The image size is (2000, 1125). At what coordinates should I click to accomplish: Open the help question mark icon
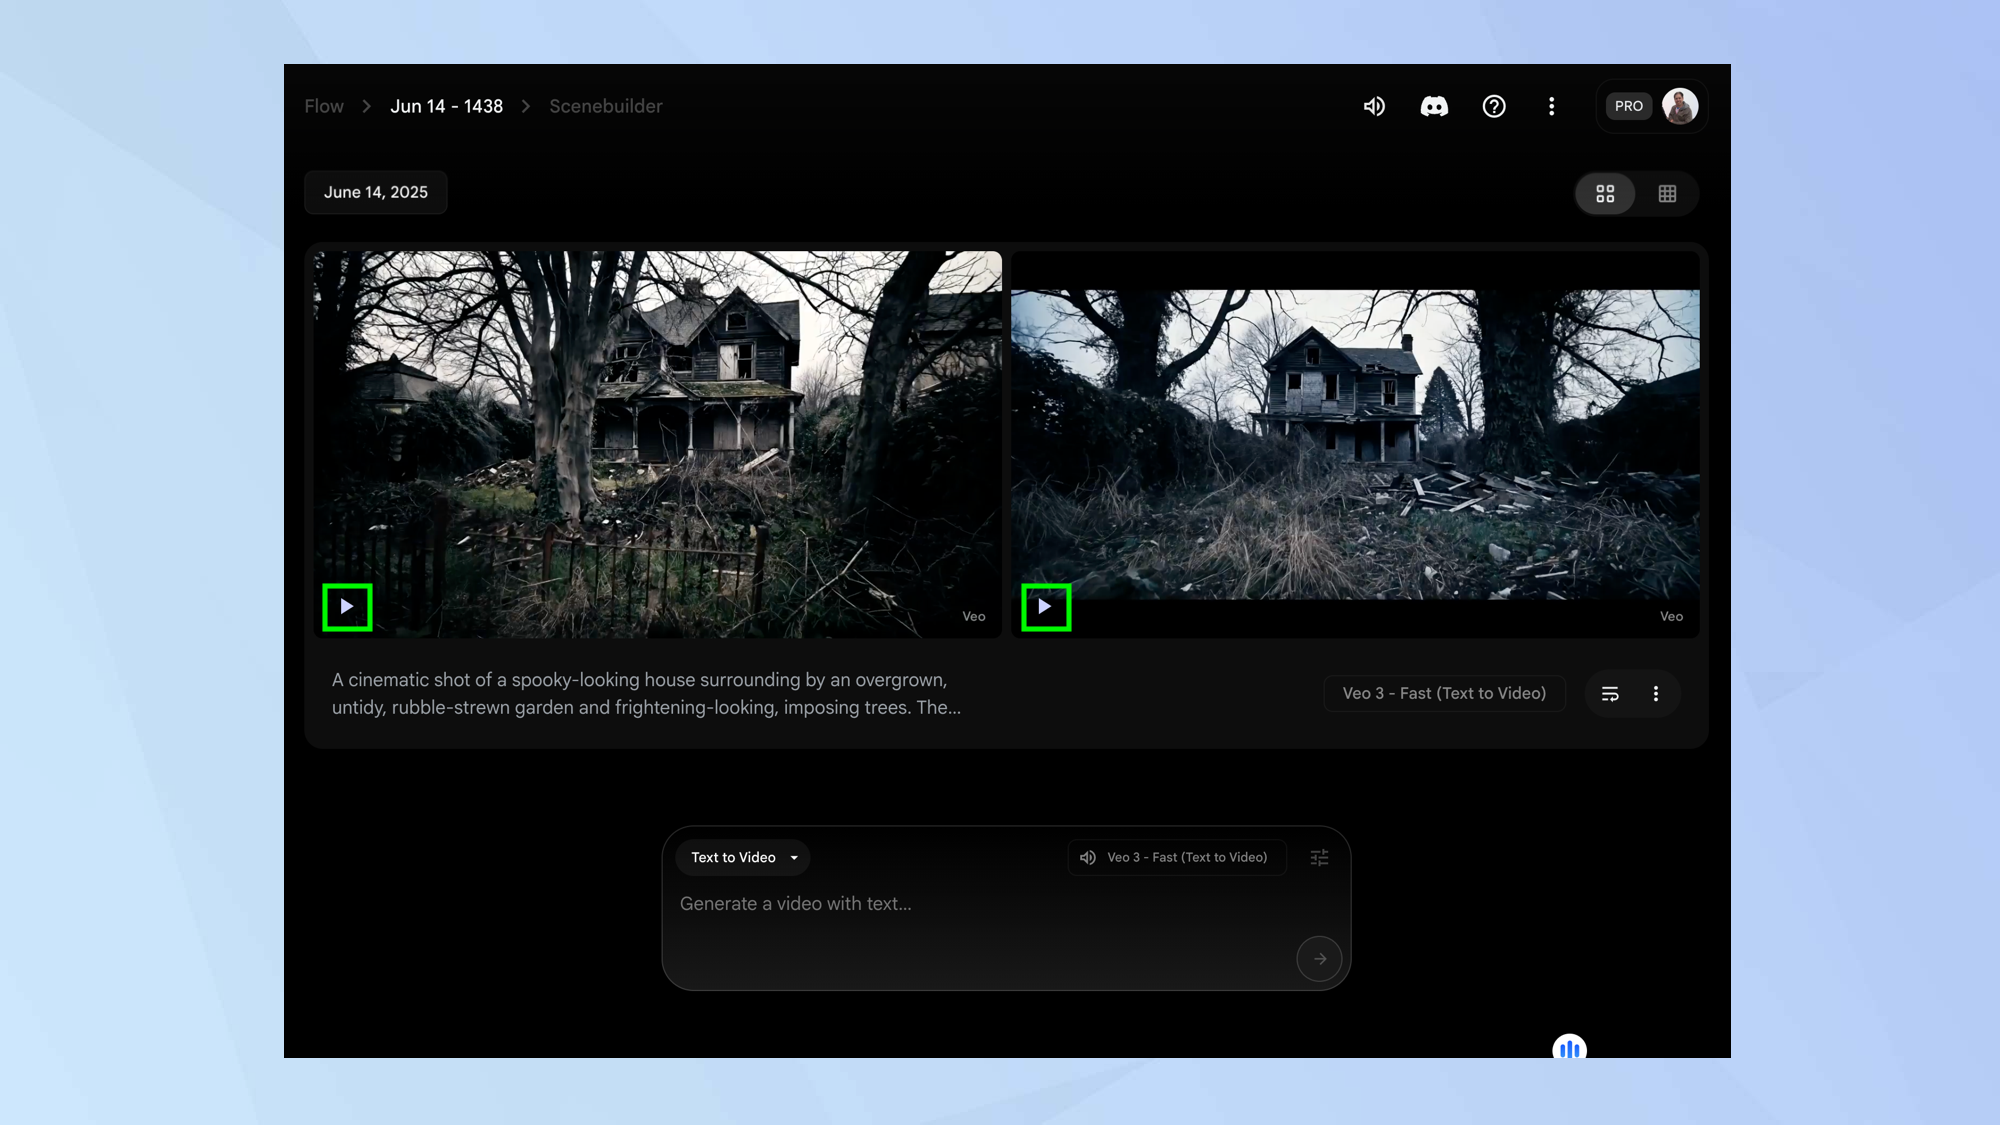point(1493,106)
